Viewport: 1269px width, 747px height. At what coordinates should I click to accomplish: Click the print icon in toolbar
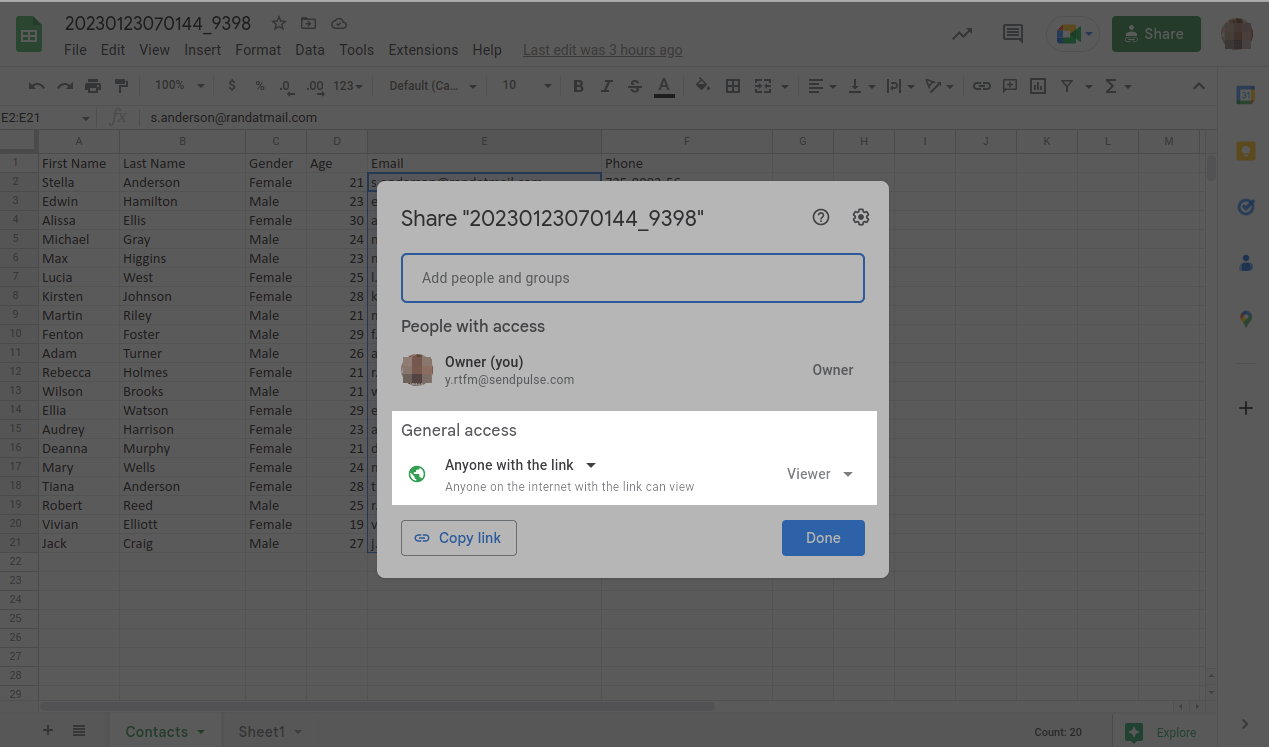93,86
